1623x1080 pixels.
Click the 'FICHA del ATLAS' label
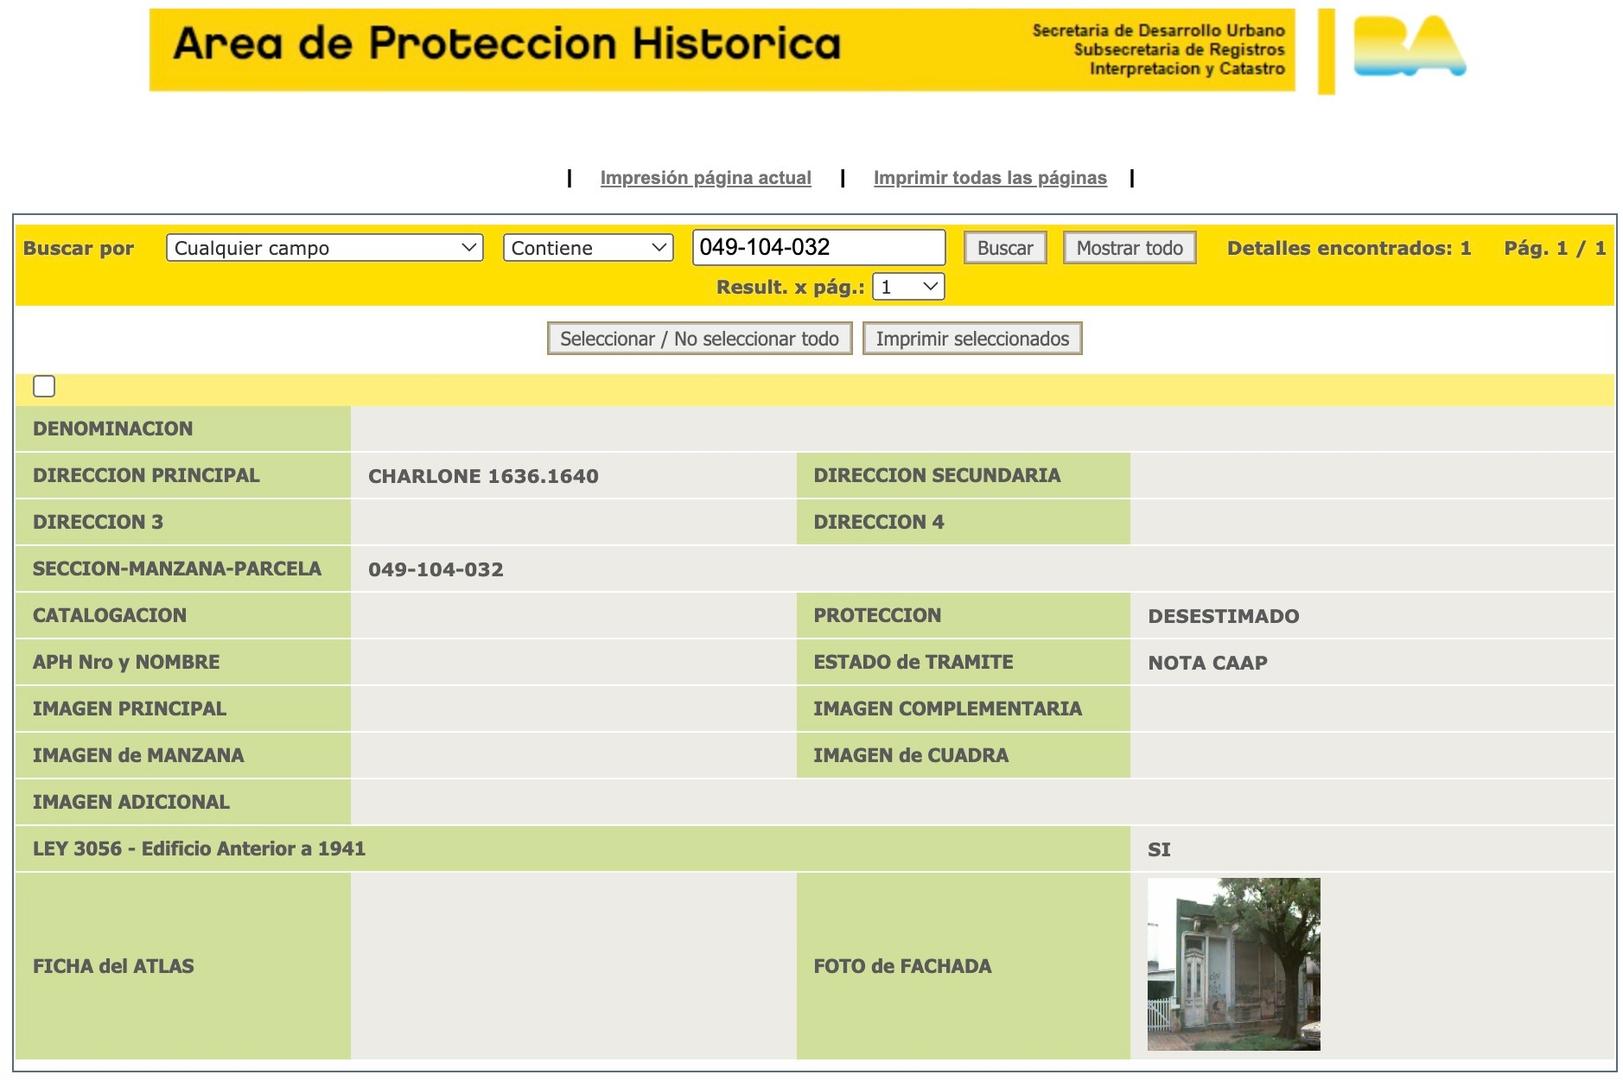[x=113, y=966]
